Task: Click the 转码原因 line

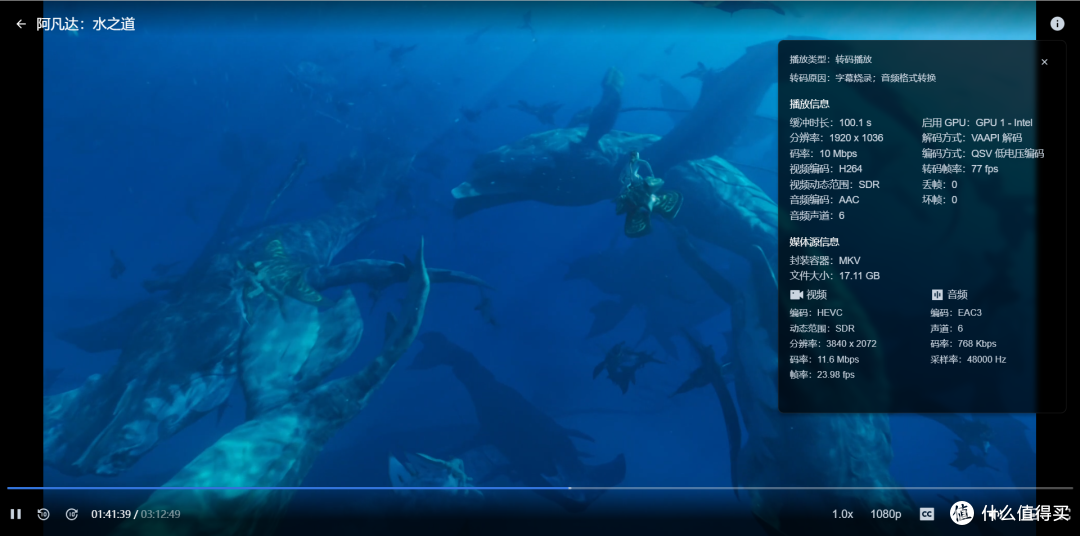Action: pyautogui.click(x=862, y=78)
